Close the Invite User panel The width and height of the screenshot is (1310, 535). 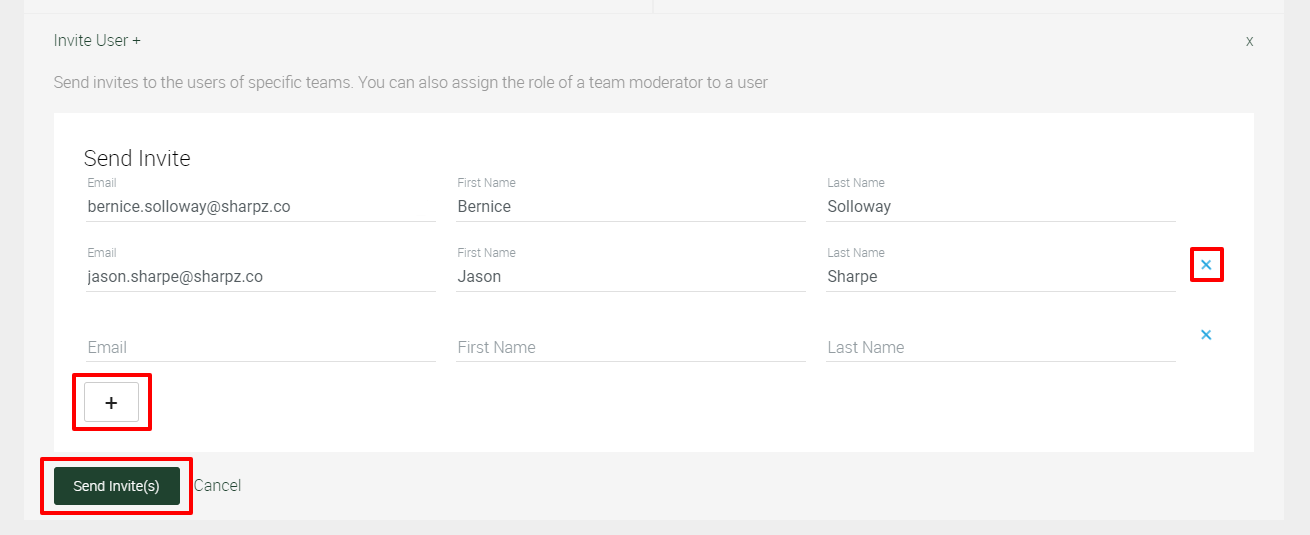[1249, 41]
